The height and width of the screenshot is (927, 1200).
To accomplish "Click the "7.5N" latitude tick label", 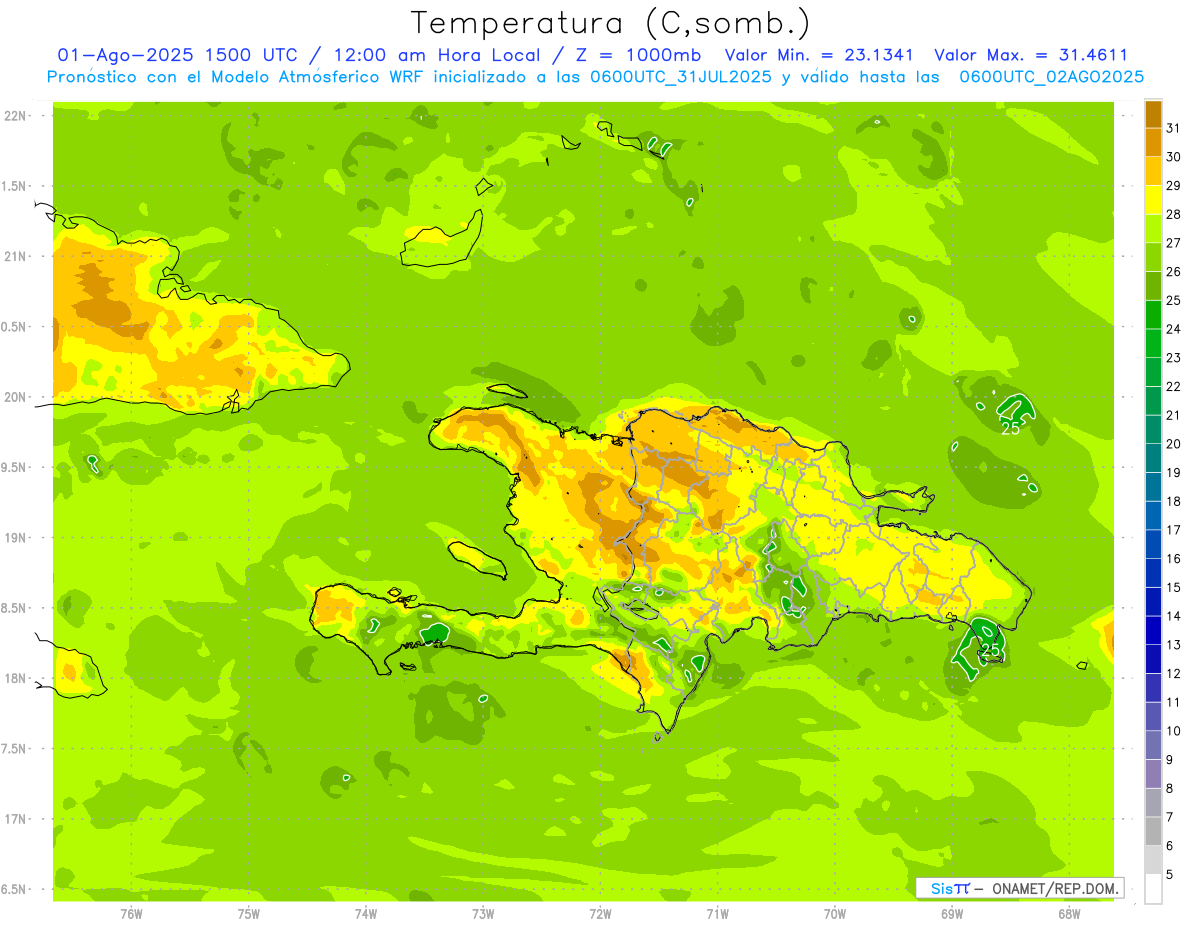I will (x=15, y=749).
